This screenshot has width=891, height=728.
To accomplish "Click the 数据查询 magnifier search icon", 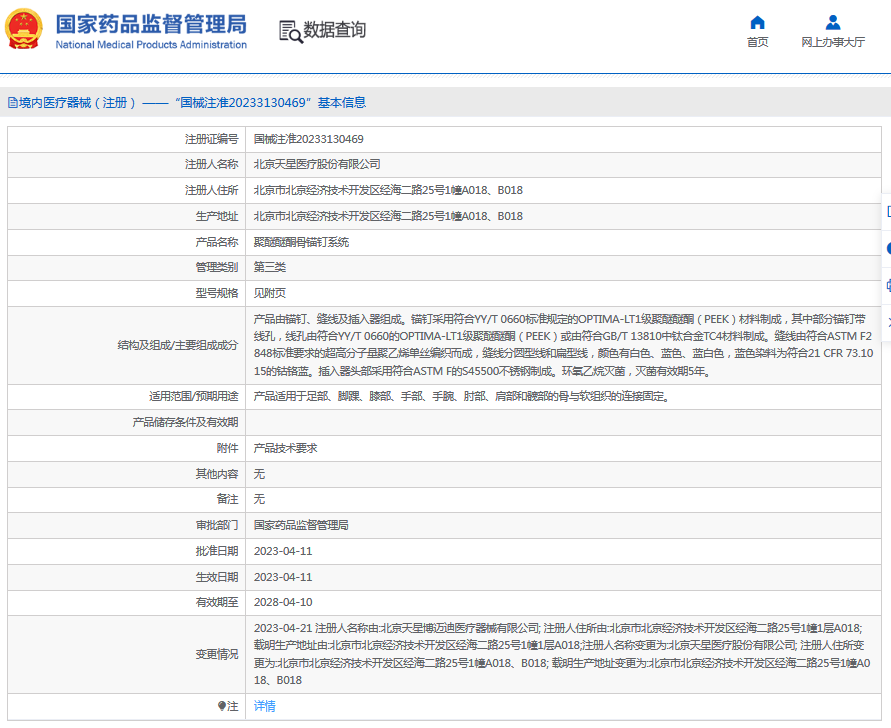I will point(291,30).
